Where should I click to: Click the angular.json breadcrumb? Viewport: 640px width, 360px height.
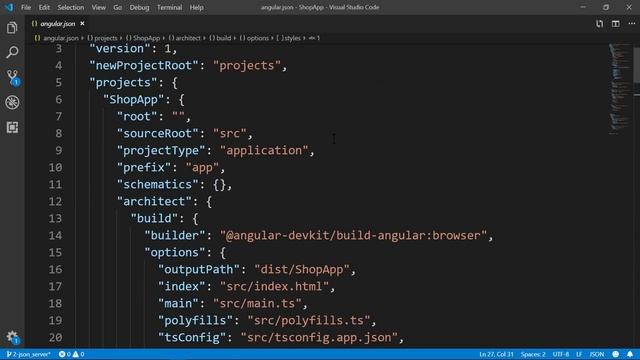[x=61, y=38]
